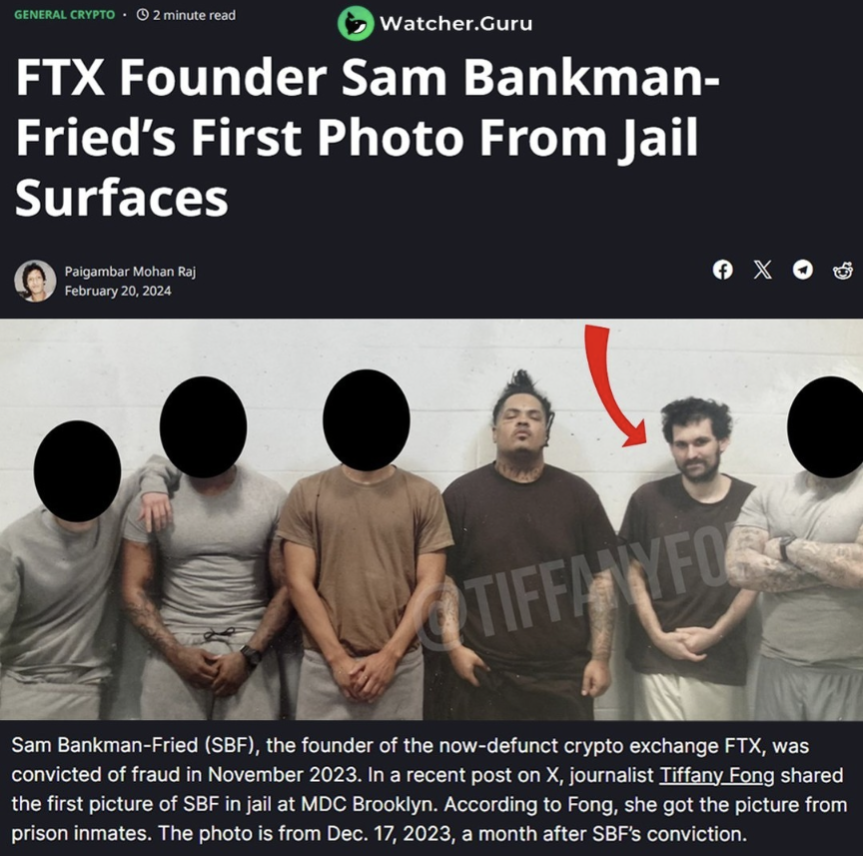Share the article on Reddit

tap(843, 270)
